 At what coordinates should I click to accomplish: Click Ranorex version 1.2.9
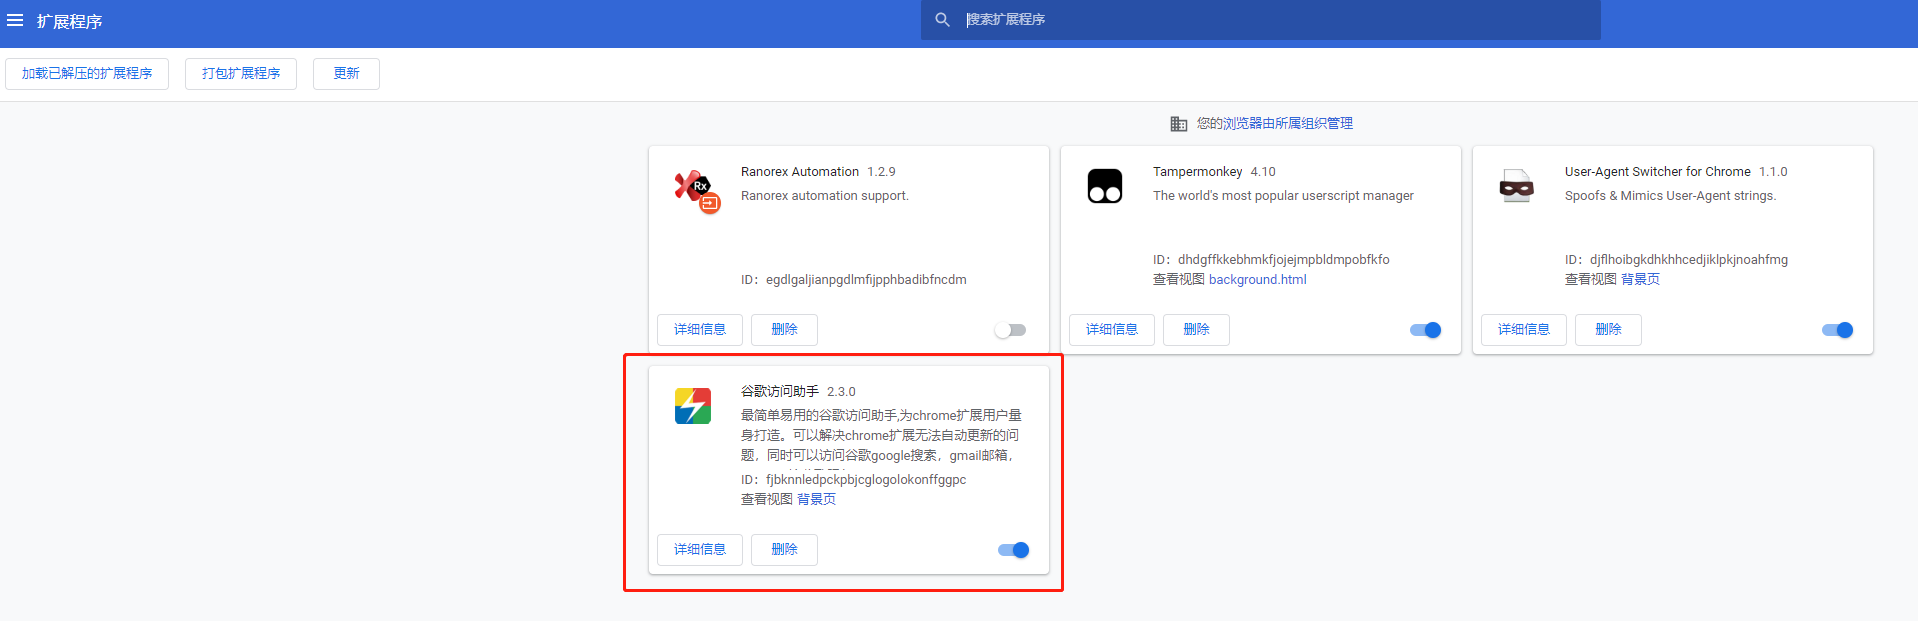coord(881,172)
